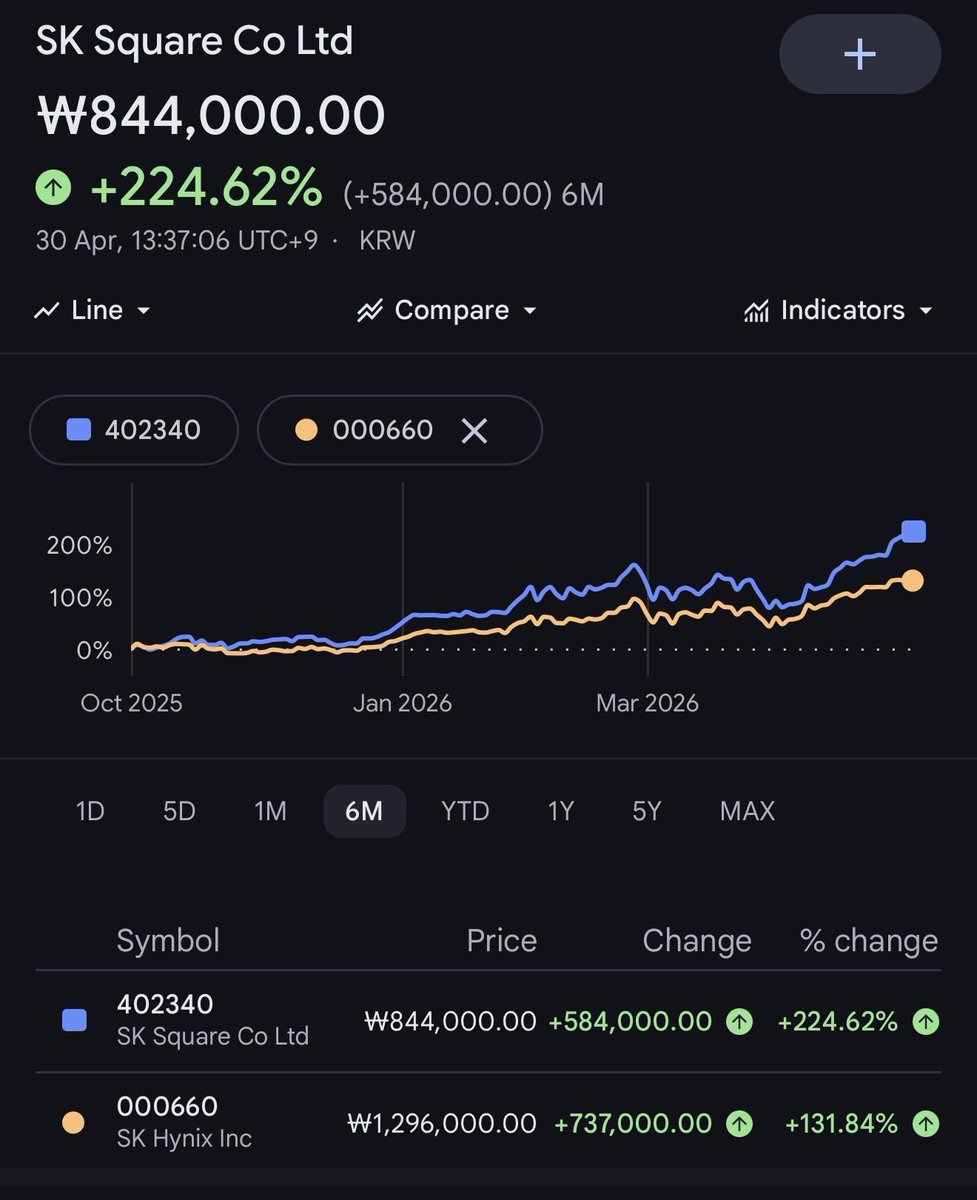Screen dimensions: 977x1200
Task: Switch to the 1D time range
Action: coord(90,810)
